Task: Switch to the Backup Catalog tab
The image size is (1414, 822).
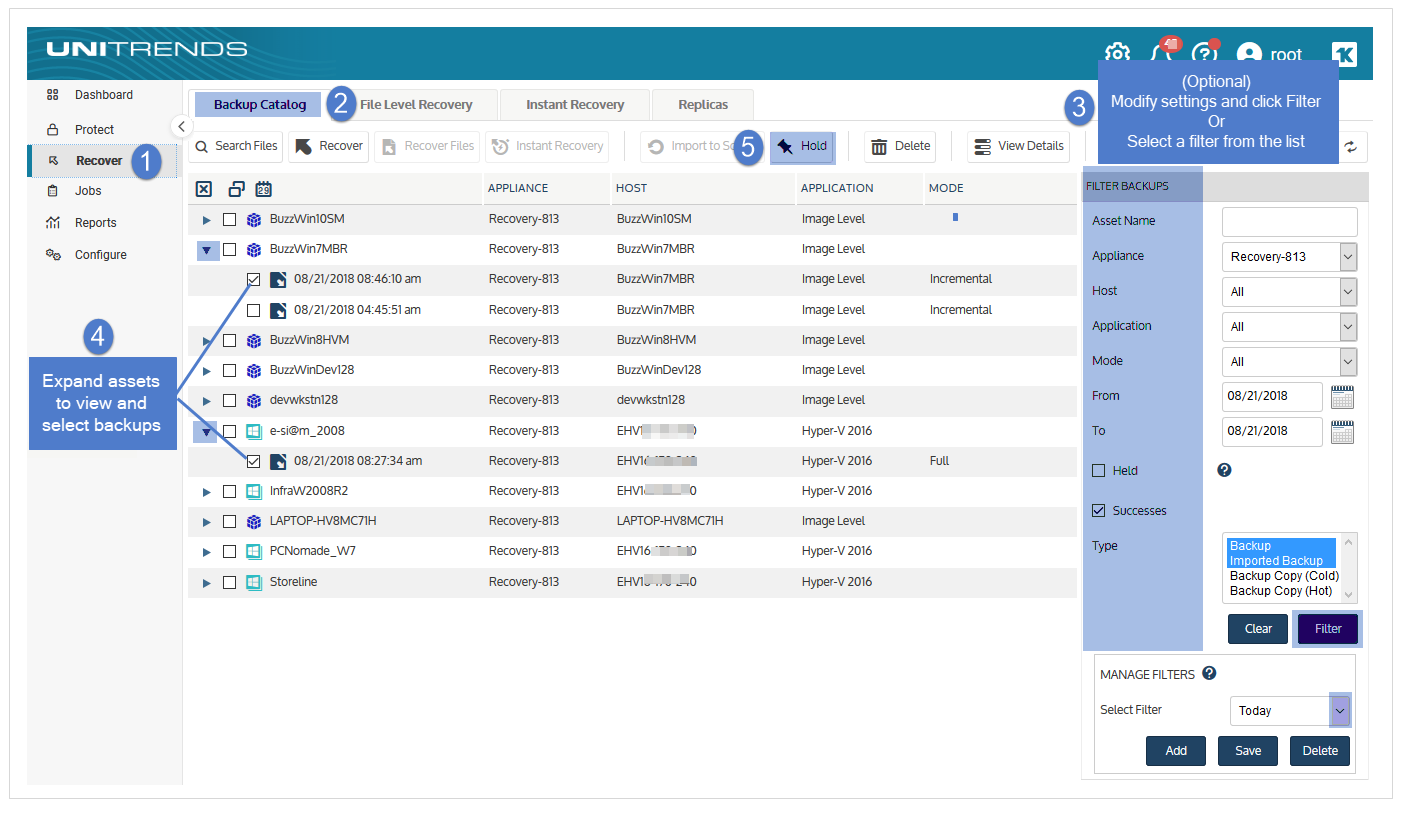Action: [260, 105]
